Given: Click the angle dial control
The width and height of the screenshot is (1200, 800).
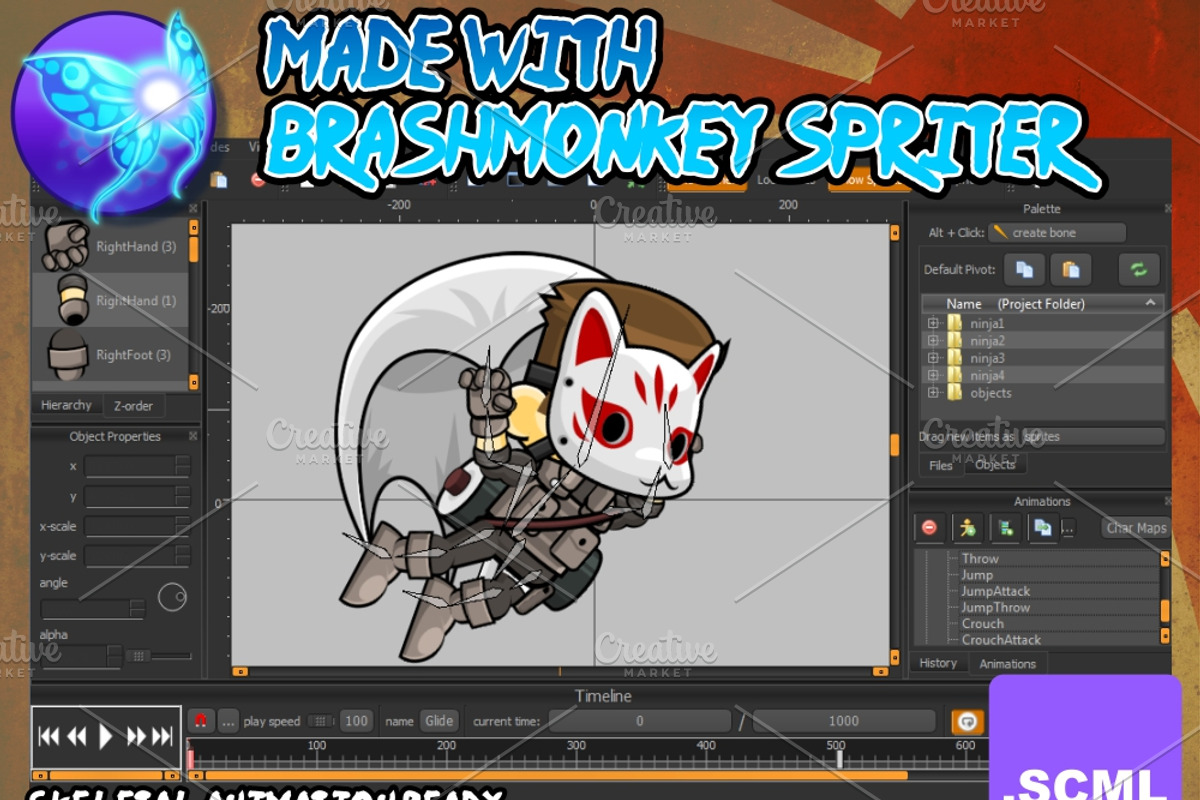Looking at the screenshot, I should [x=172, y=597].
